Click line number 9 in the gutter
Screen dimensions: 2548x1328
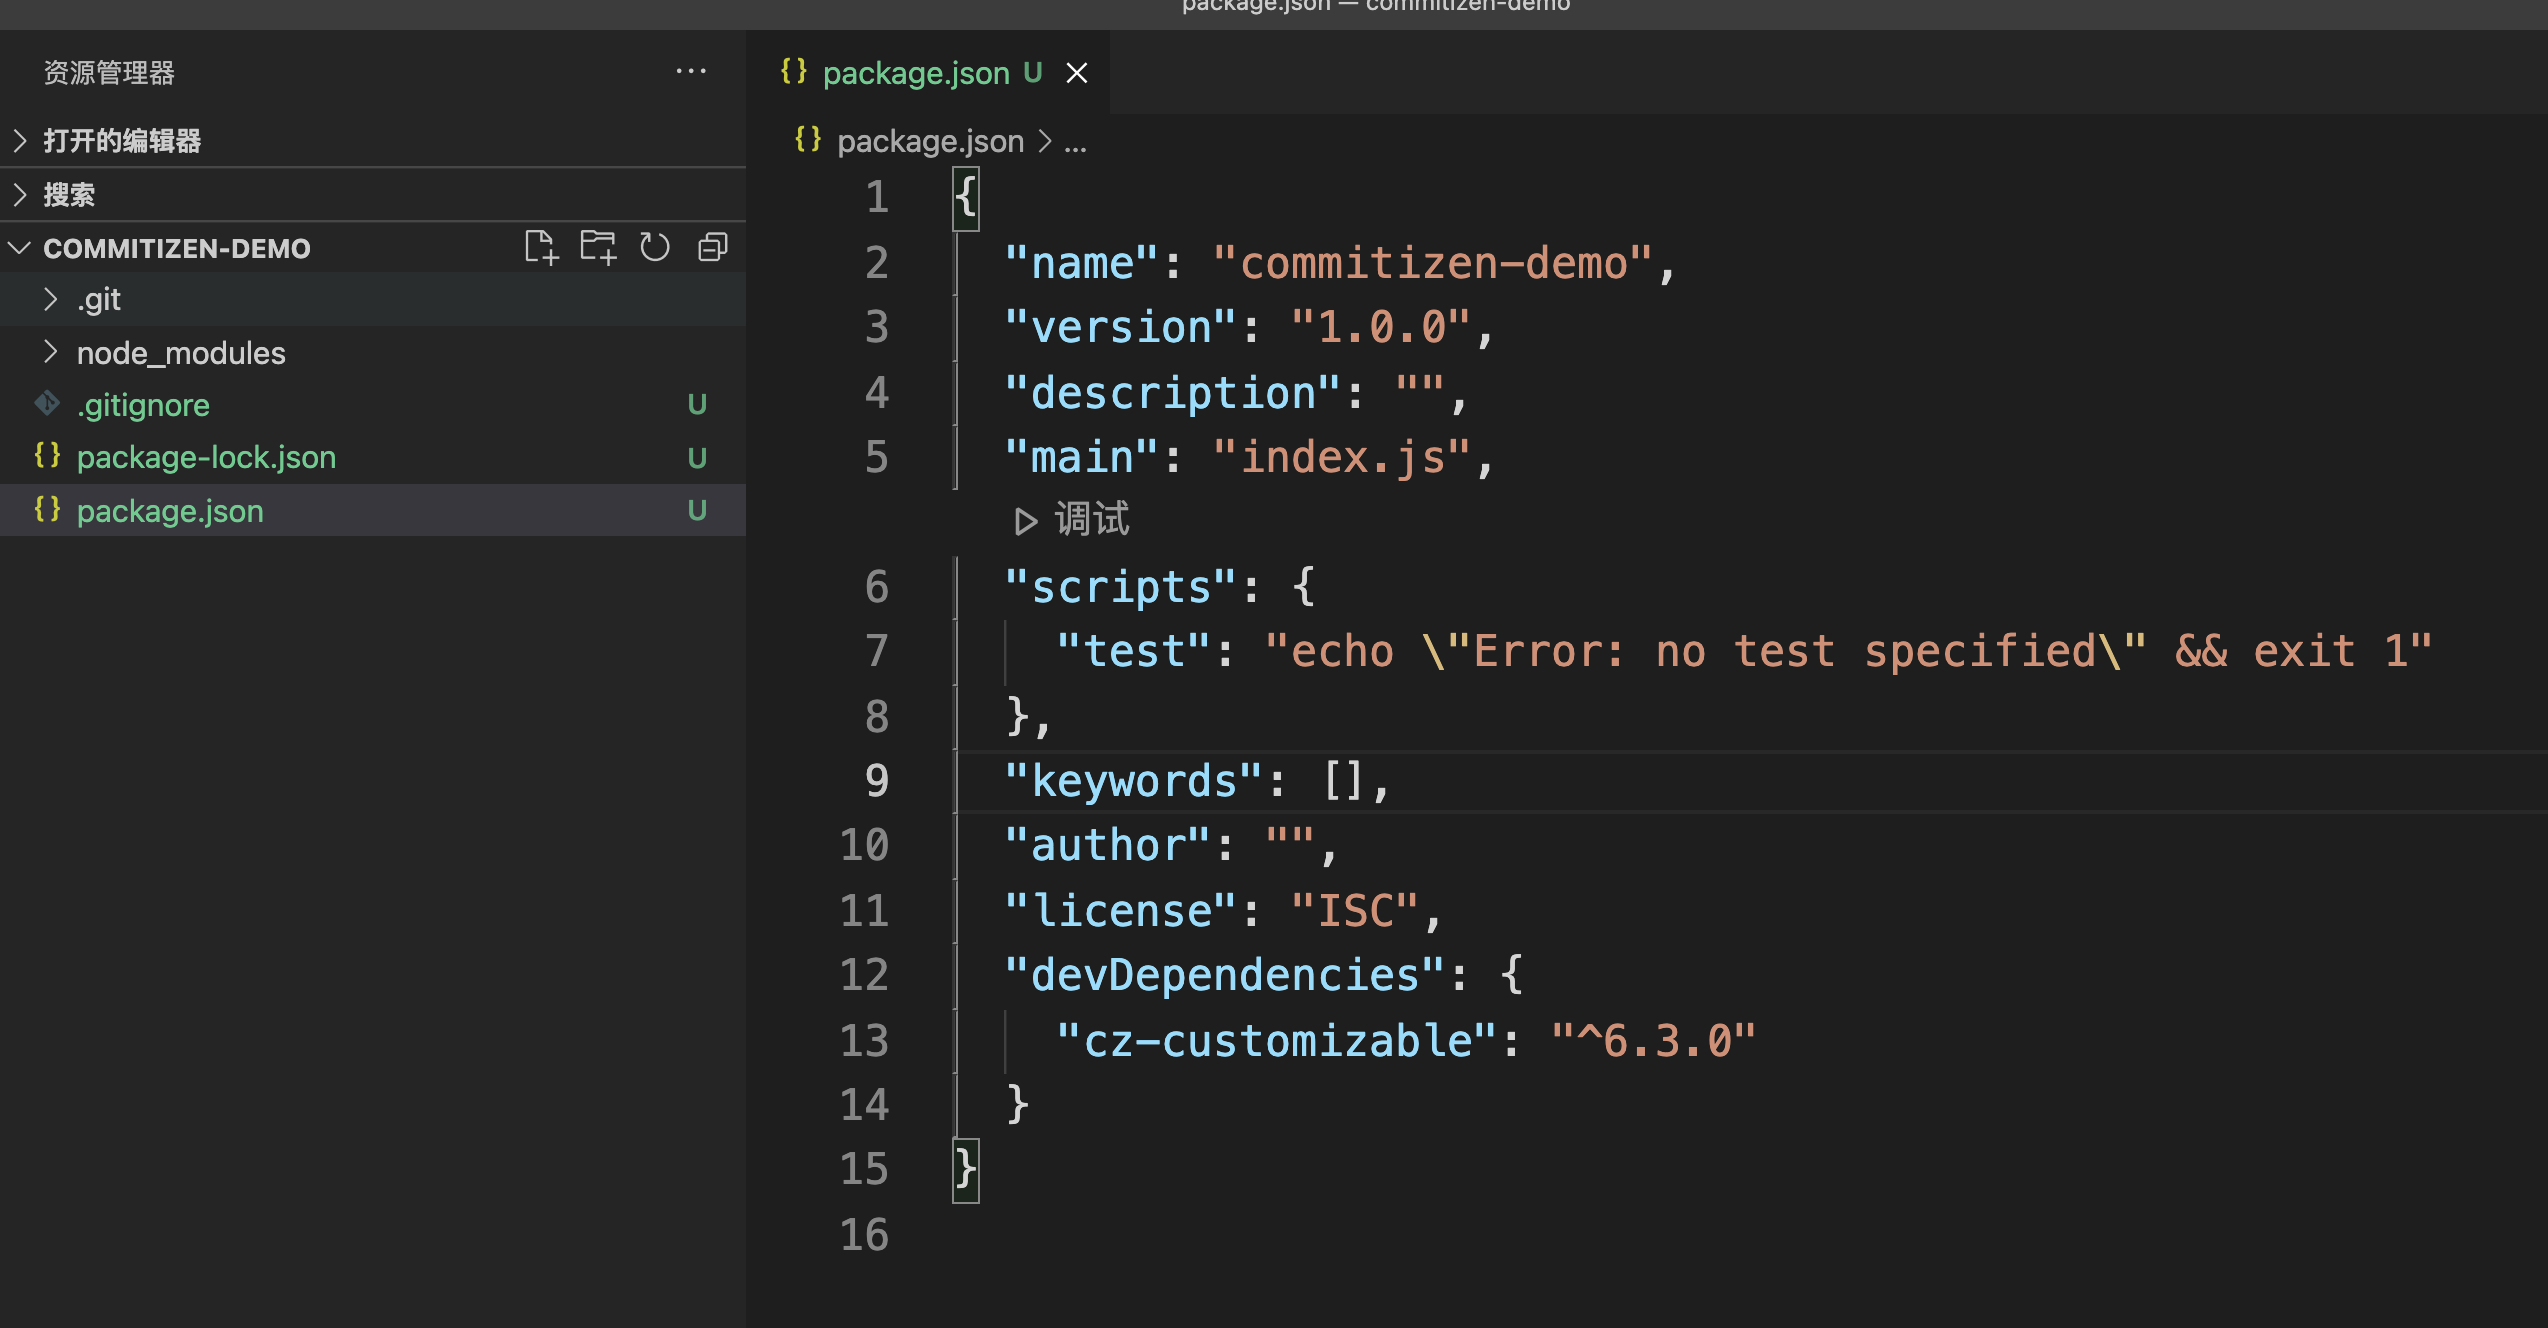click(x=876, y=781)
